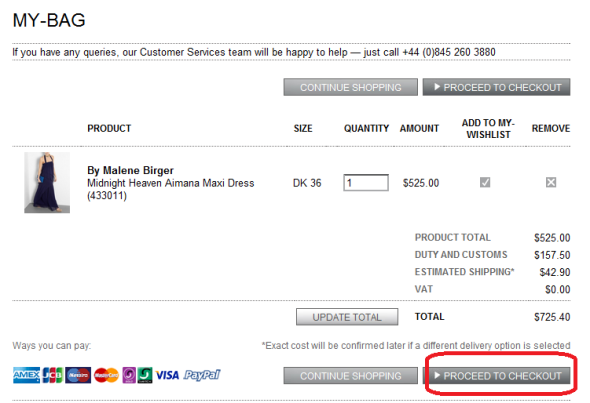Open Midnight Heaven Aimana Maxi Dress link
Image resolution: width=590 pixels, height=403 pixels.
pos(171,183)
